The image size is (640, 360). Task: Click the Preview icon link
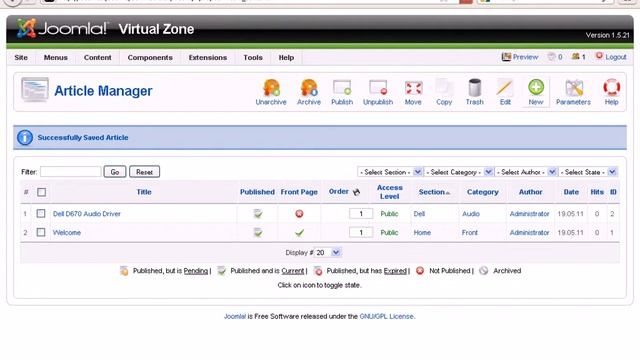pos(520,57)
